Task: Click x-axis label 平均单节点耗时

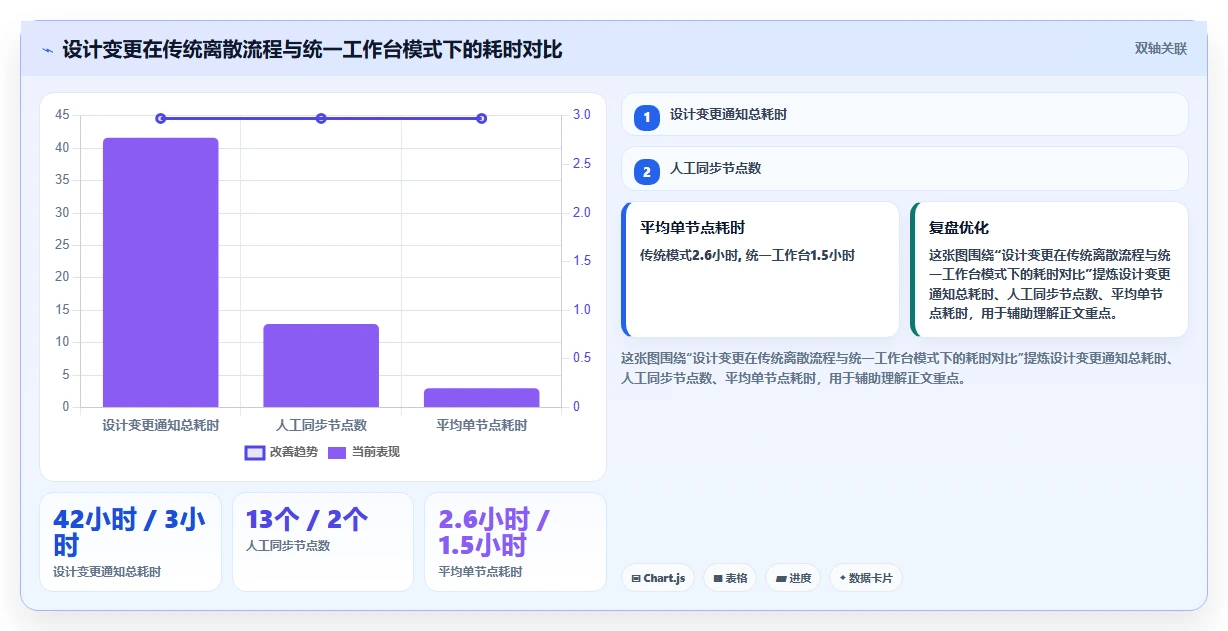Action: click(481, 425)
